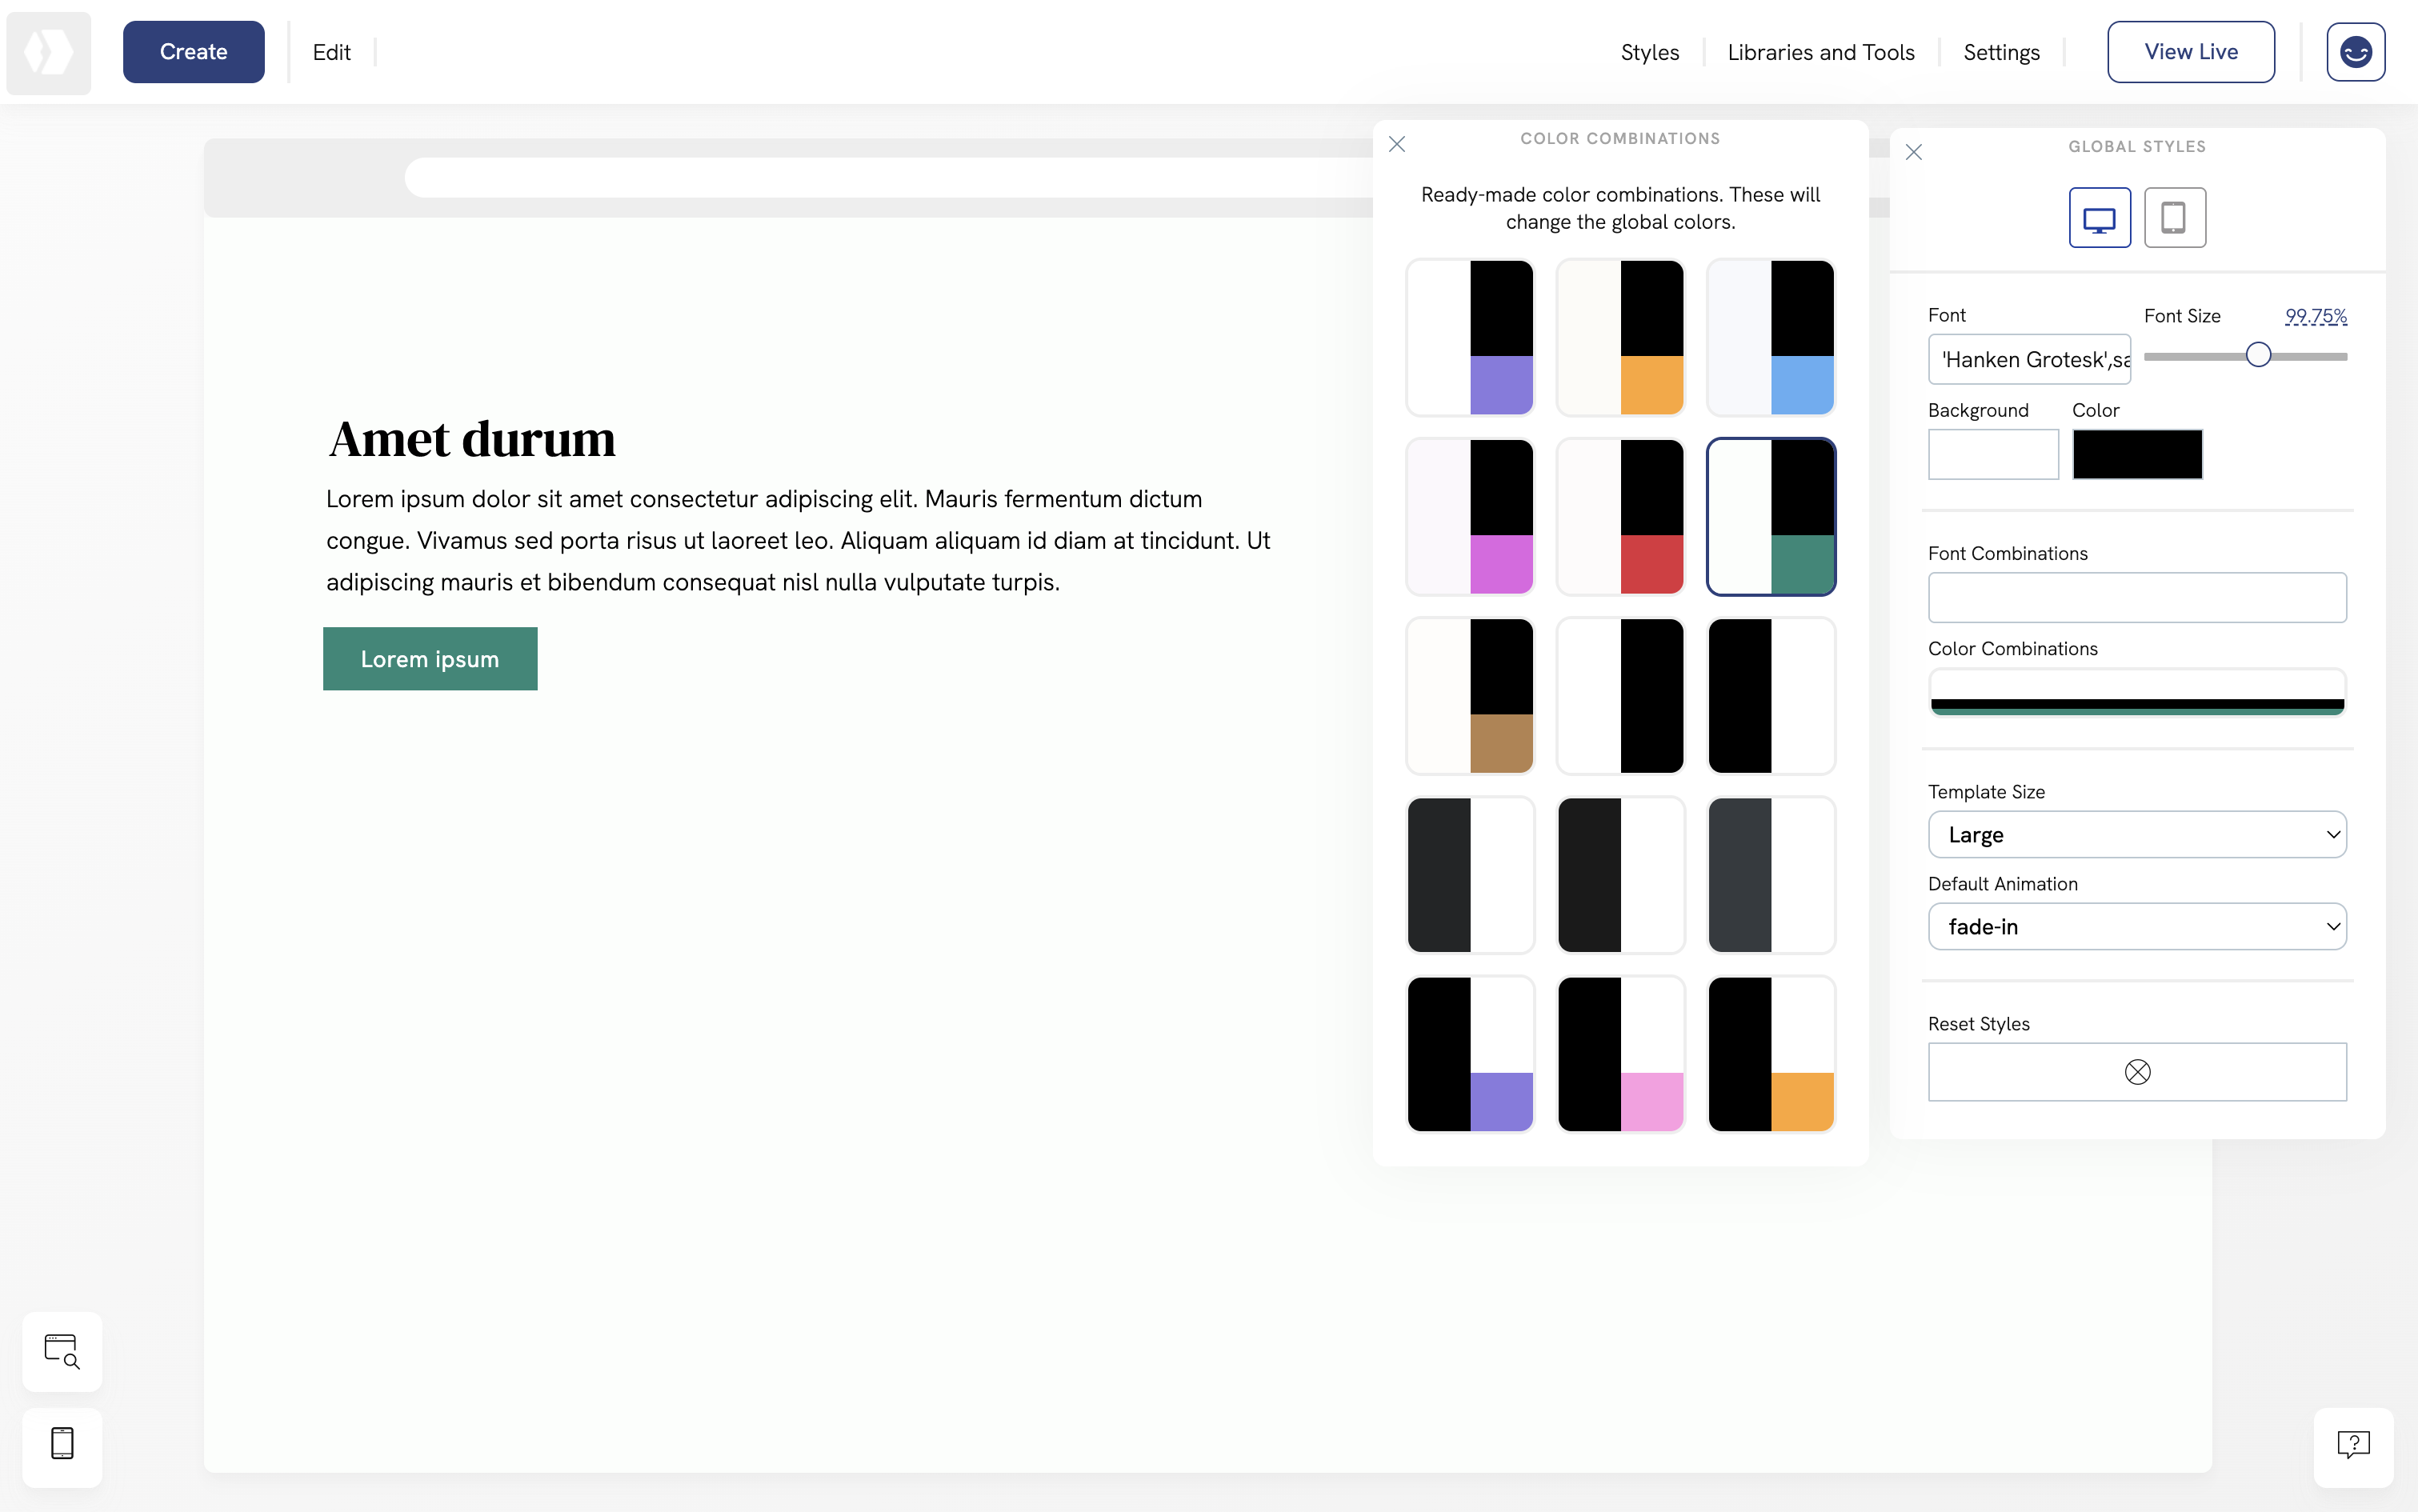Click the View Live button

pos(2190,51)
